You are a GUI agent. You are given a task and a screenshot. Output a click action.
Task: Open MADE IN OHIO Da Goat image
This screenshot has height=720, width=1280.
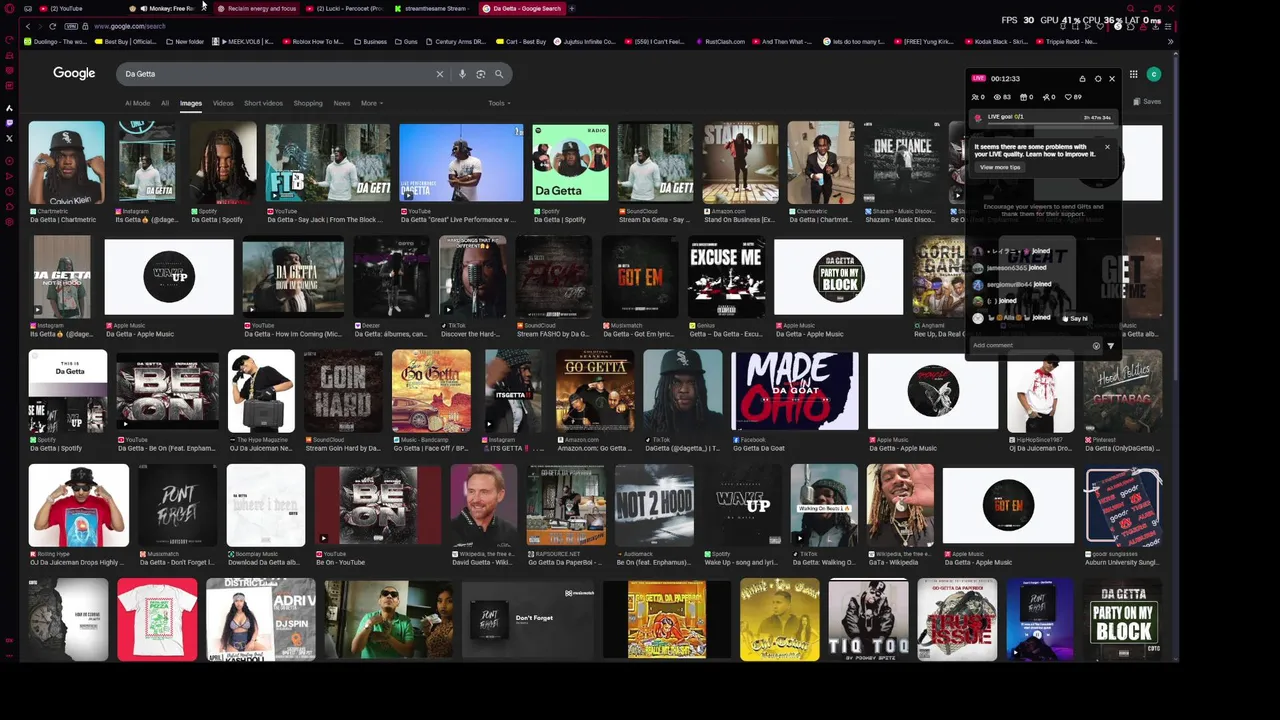point(794,390)
